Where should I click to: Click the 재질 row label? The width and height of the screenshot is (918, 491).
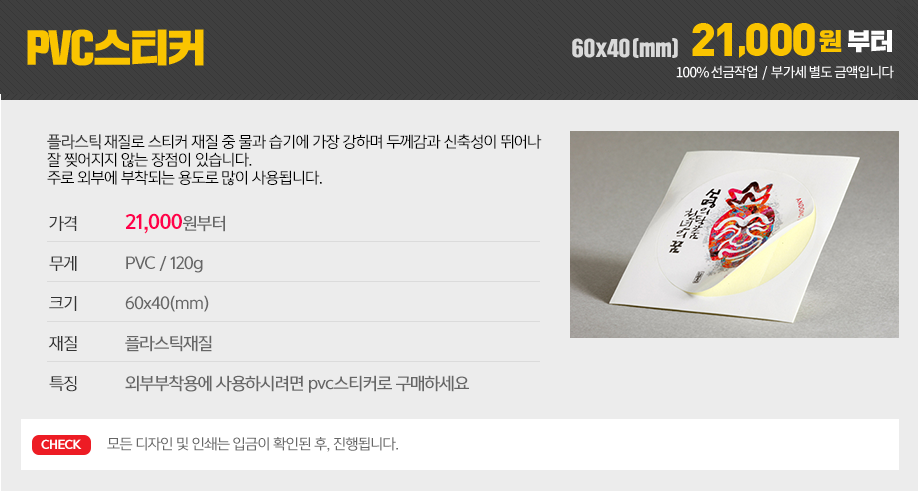(63, 343)
